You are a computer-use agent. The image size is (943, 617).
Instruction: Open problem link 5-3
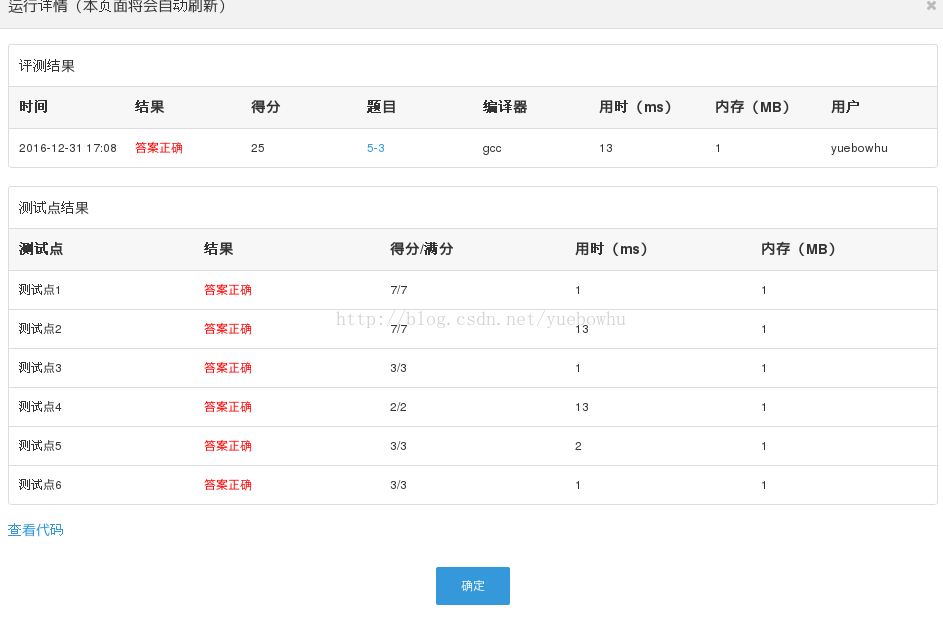click(376, 148)
